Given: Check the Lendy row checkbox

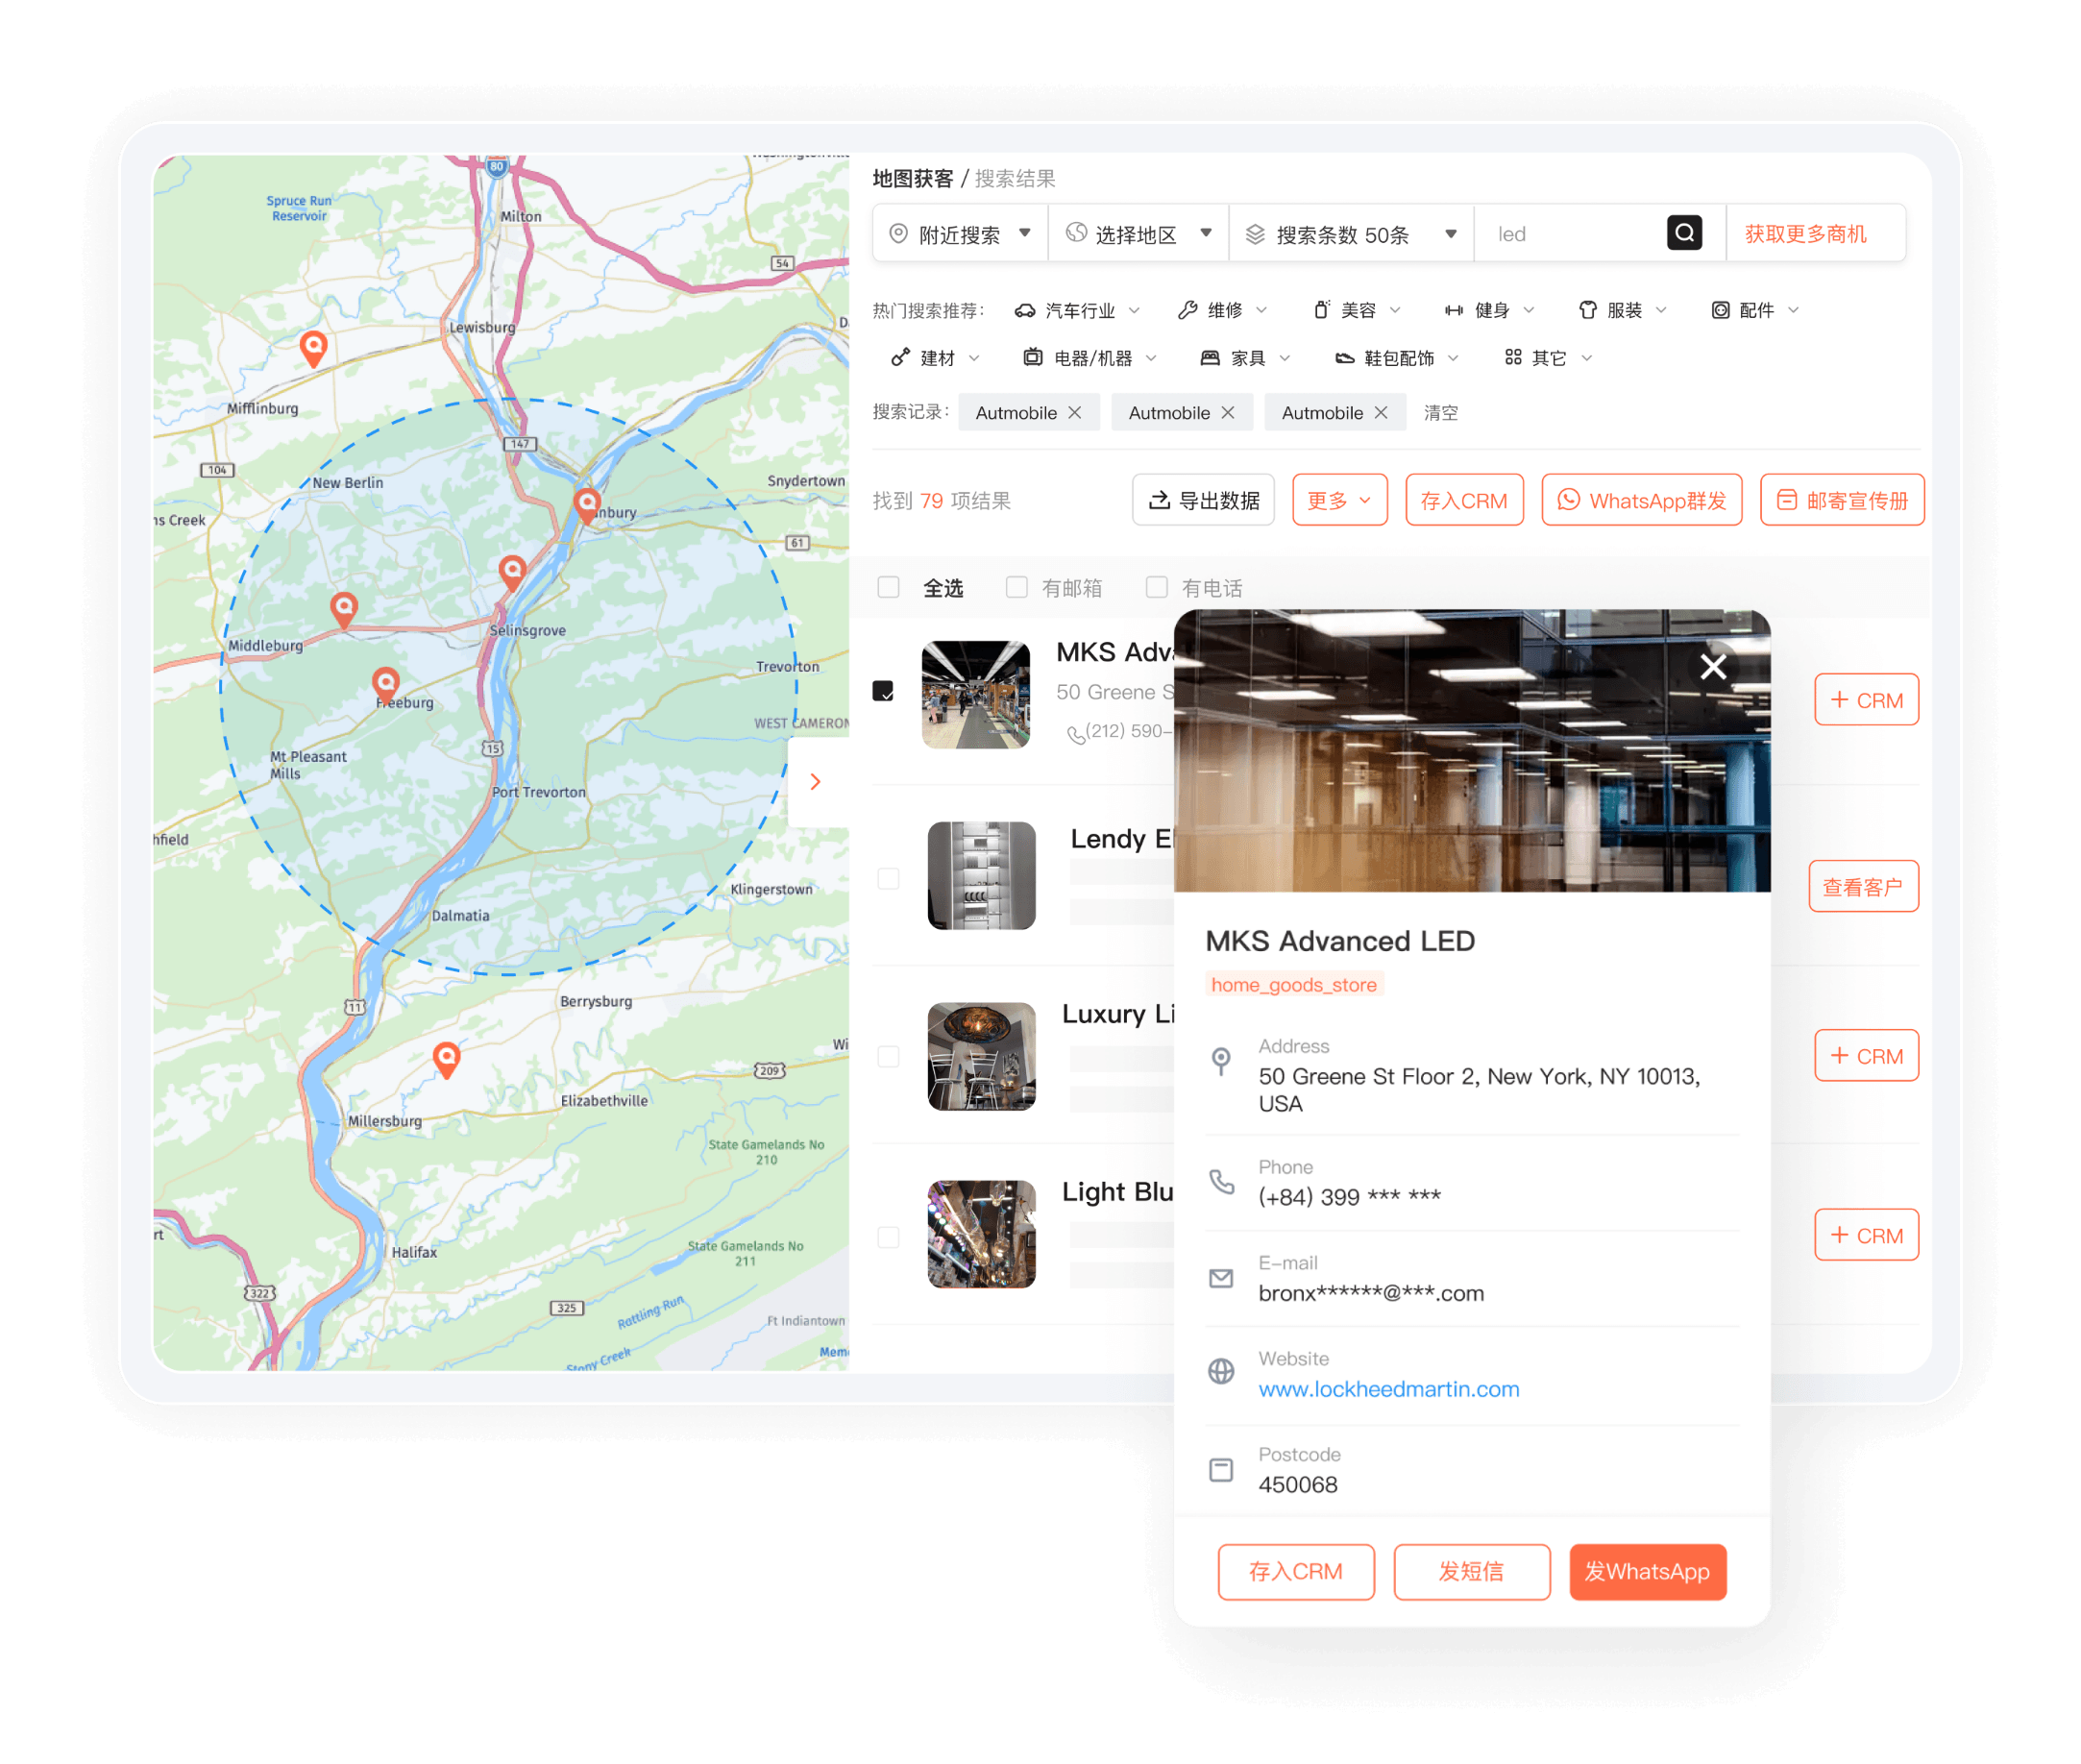Looking at the screenshot, I should point(888,879).
